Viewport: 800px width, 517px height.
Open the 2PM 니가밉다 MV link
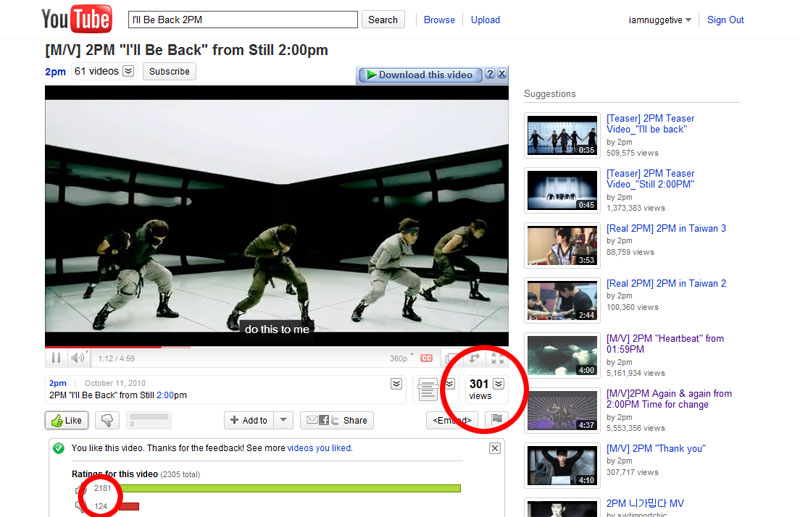click(x=645, y=504)
